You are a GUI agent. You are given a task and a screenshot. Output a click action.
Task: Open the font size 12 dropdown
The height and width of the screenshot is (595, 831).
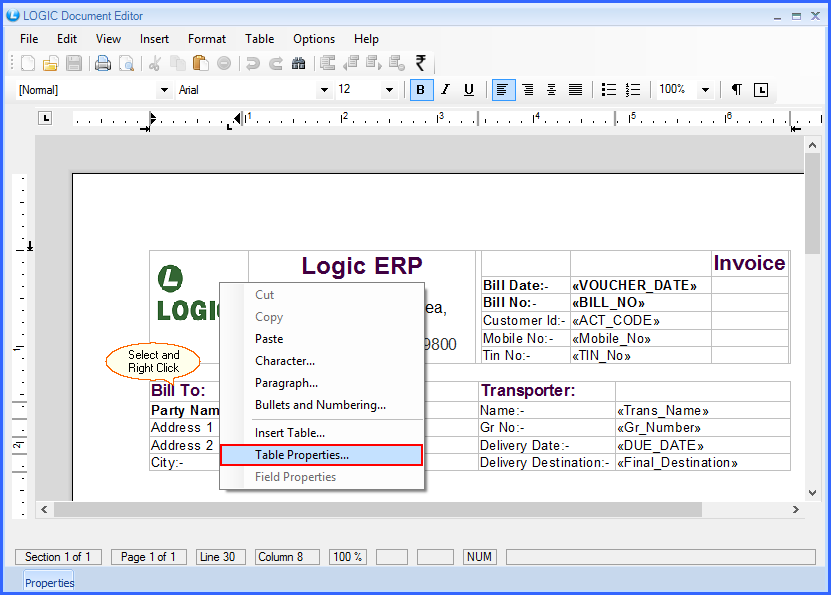390,90
